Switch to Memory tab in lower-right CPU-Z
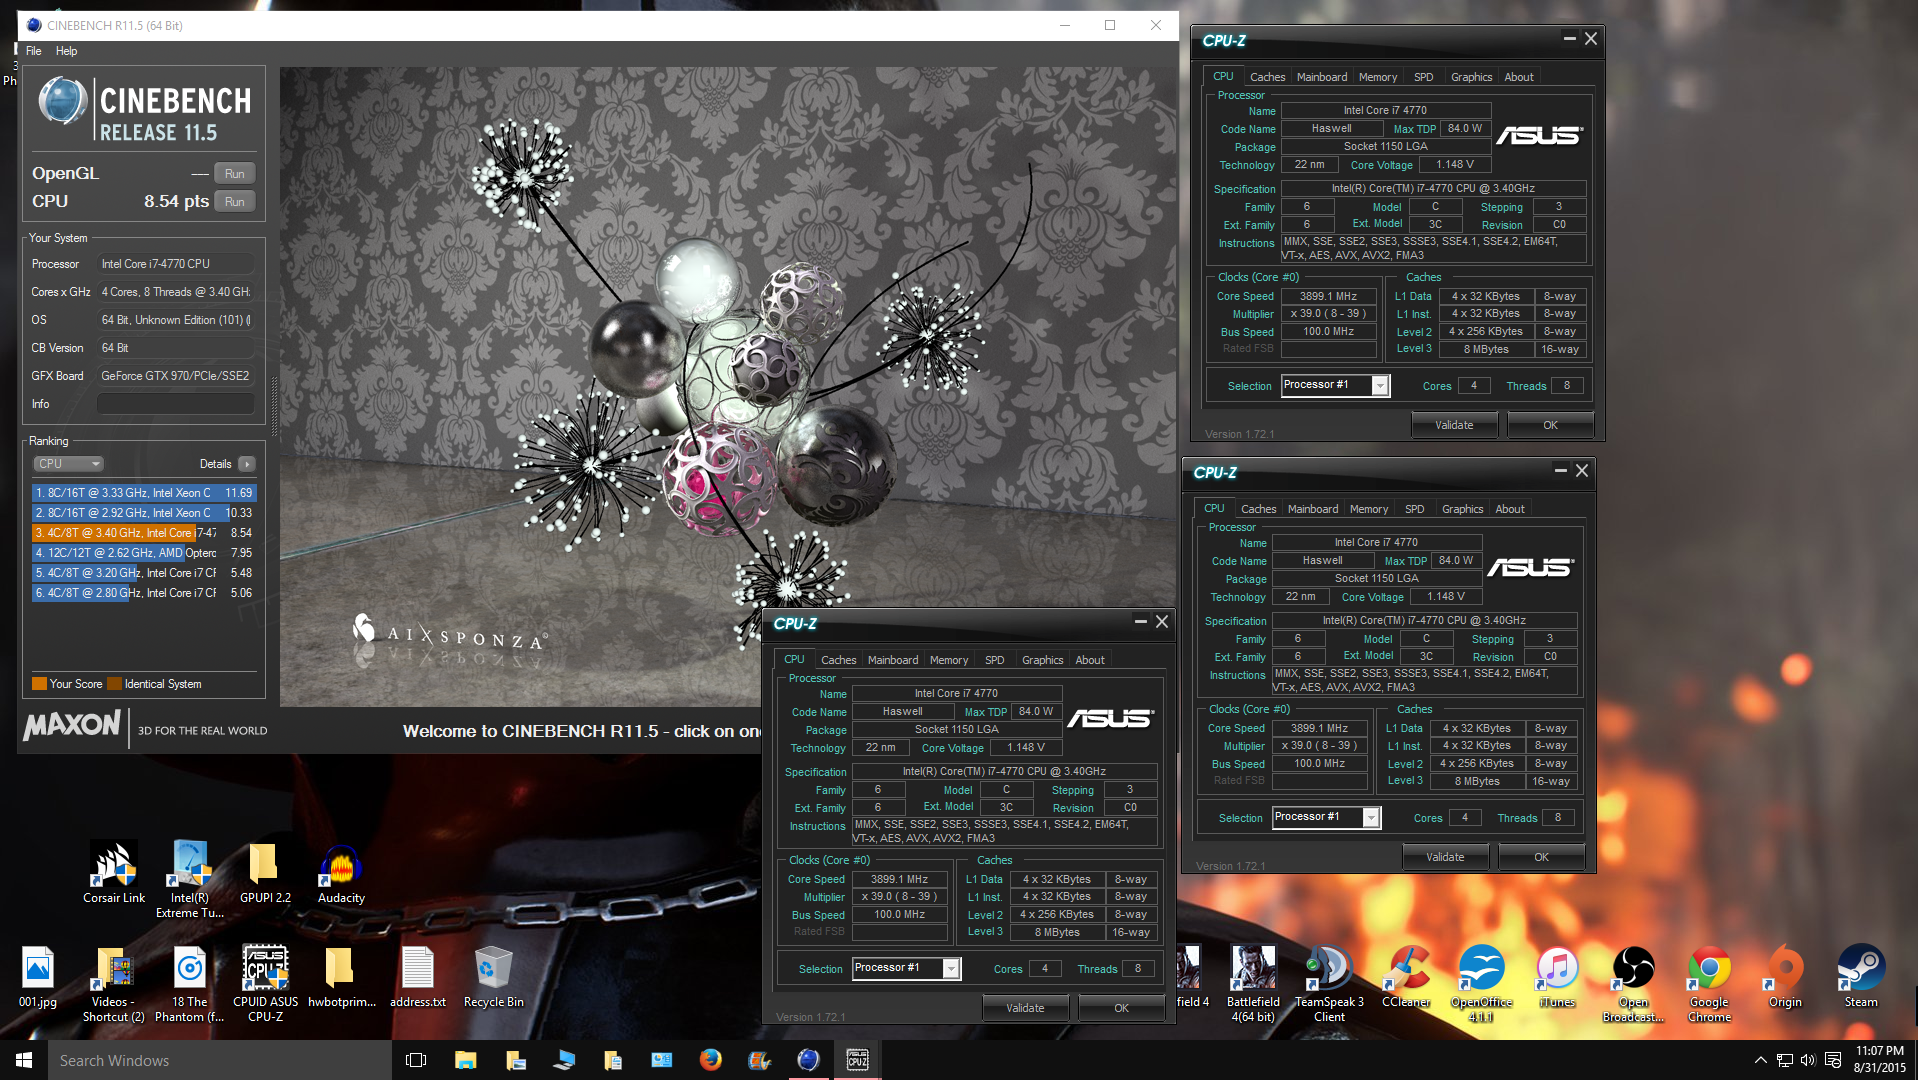Screen dimensions: 1918x1080 click(x=1369, y=509)
